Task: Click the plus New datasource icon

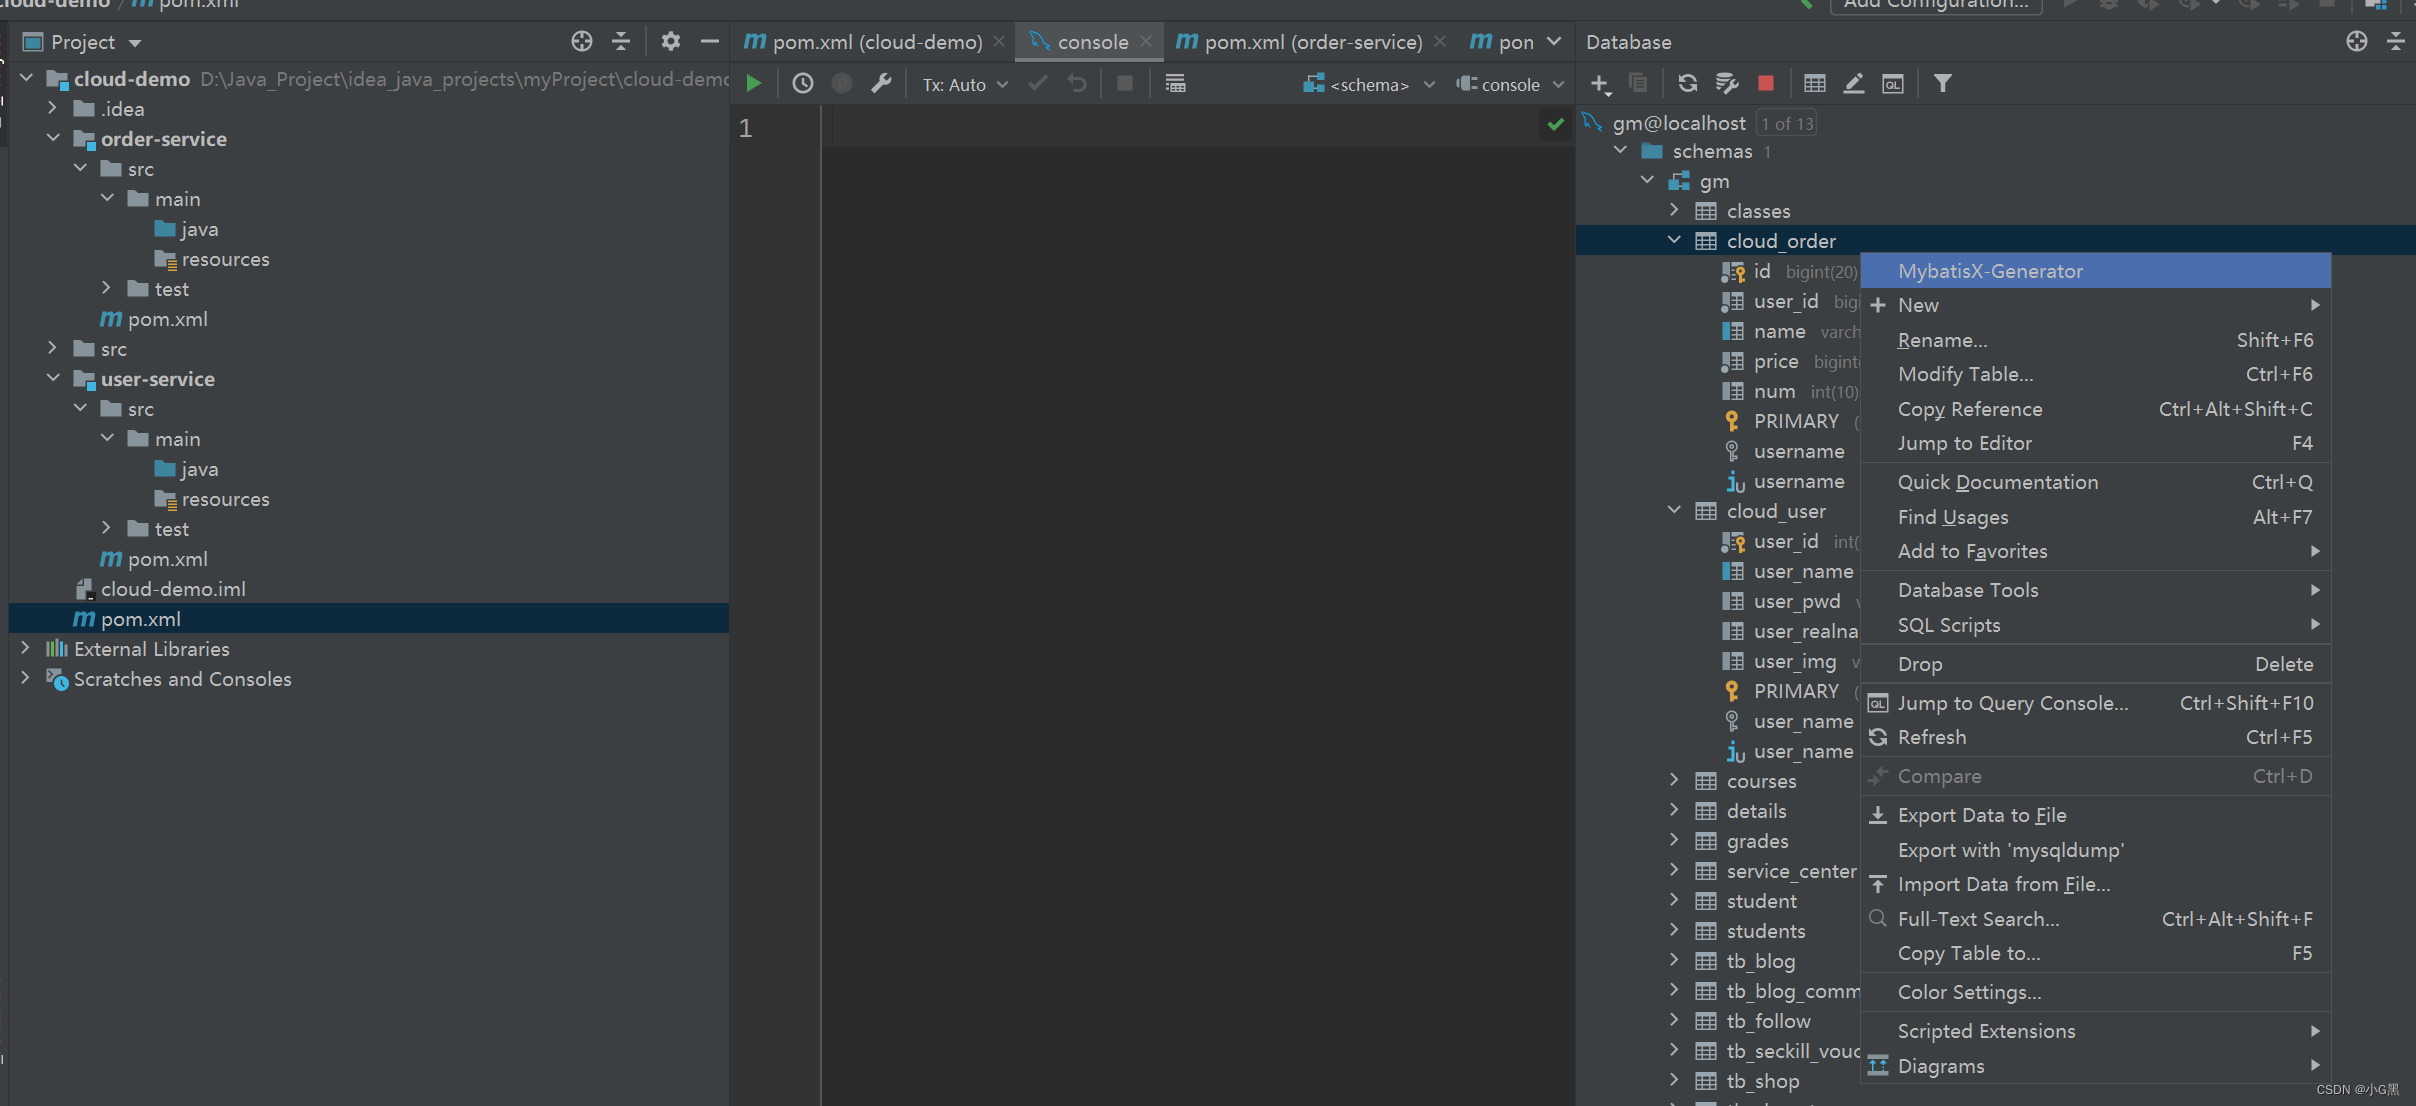Action: [x=1599, y=84]
